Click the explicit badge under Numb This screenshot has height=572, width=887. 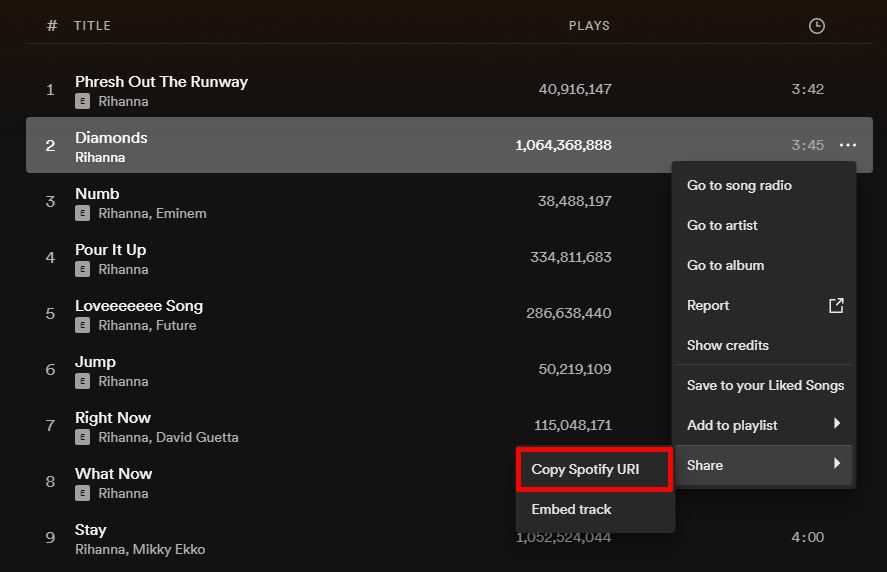tap(82, 213)
